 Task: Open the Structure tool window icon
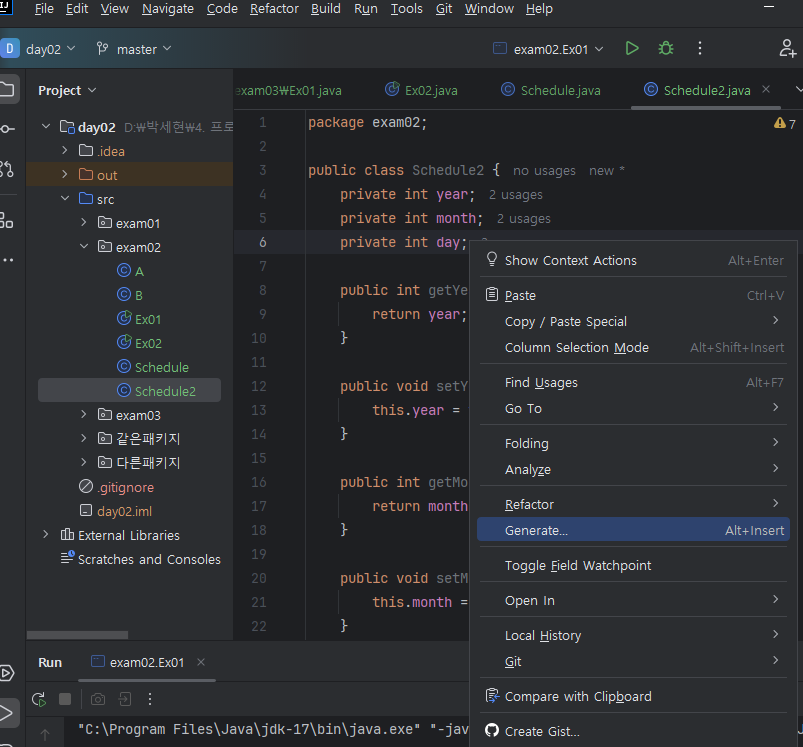tap(7, 220)
